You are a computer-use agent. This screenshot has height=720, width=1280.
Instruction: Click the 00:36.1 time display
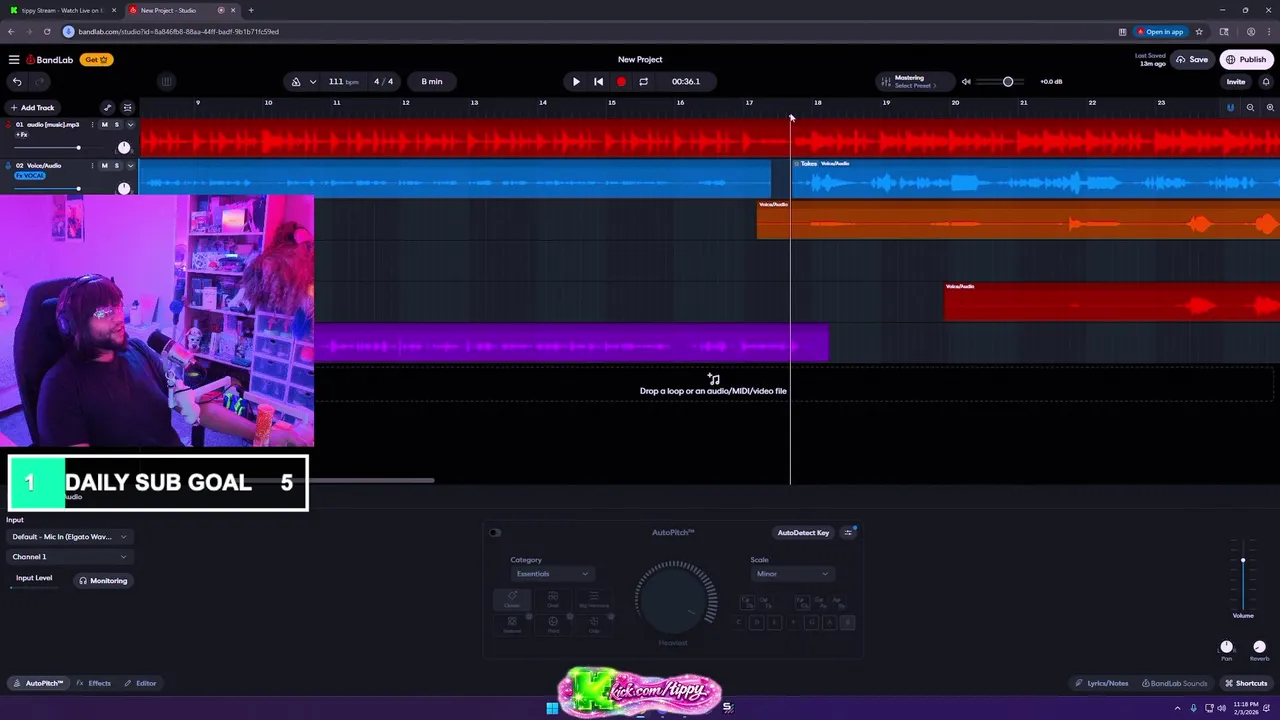(686, 81)
